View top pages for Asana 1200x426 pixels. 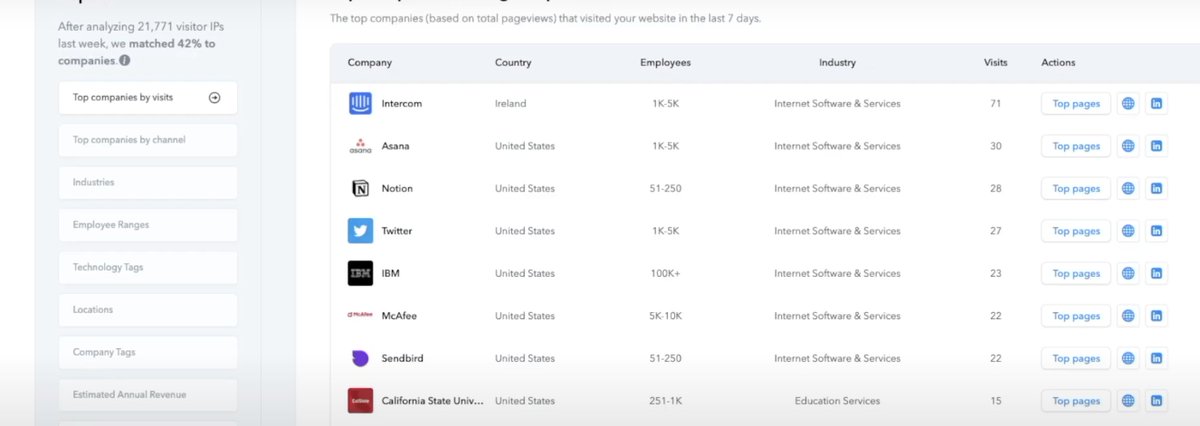point(1076,146)
